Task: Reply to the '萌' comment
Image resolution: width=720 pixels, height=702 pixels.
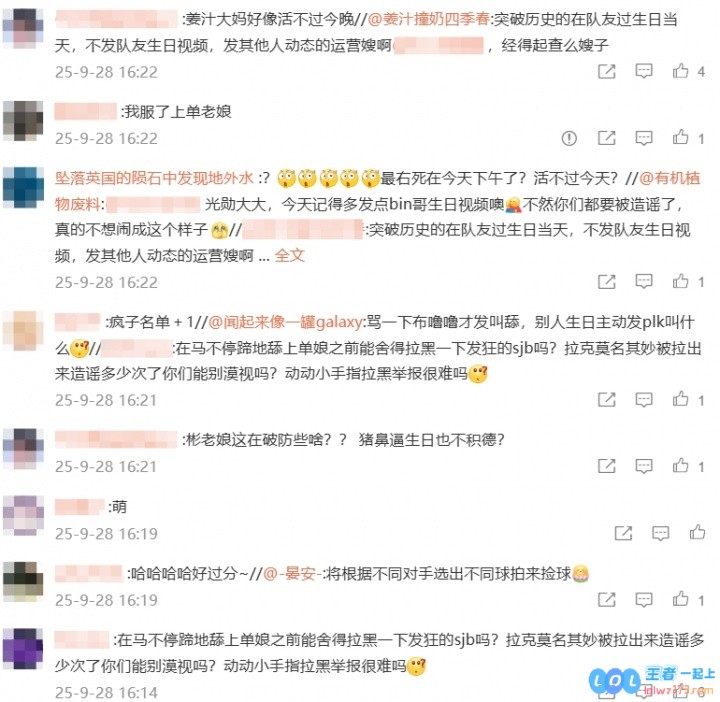Action: (x=661, y=533)
